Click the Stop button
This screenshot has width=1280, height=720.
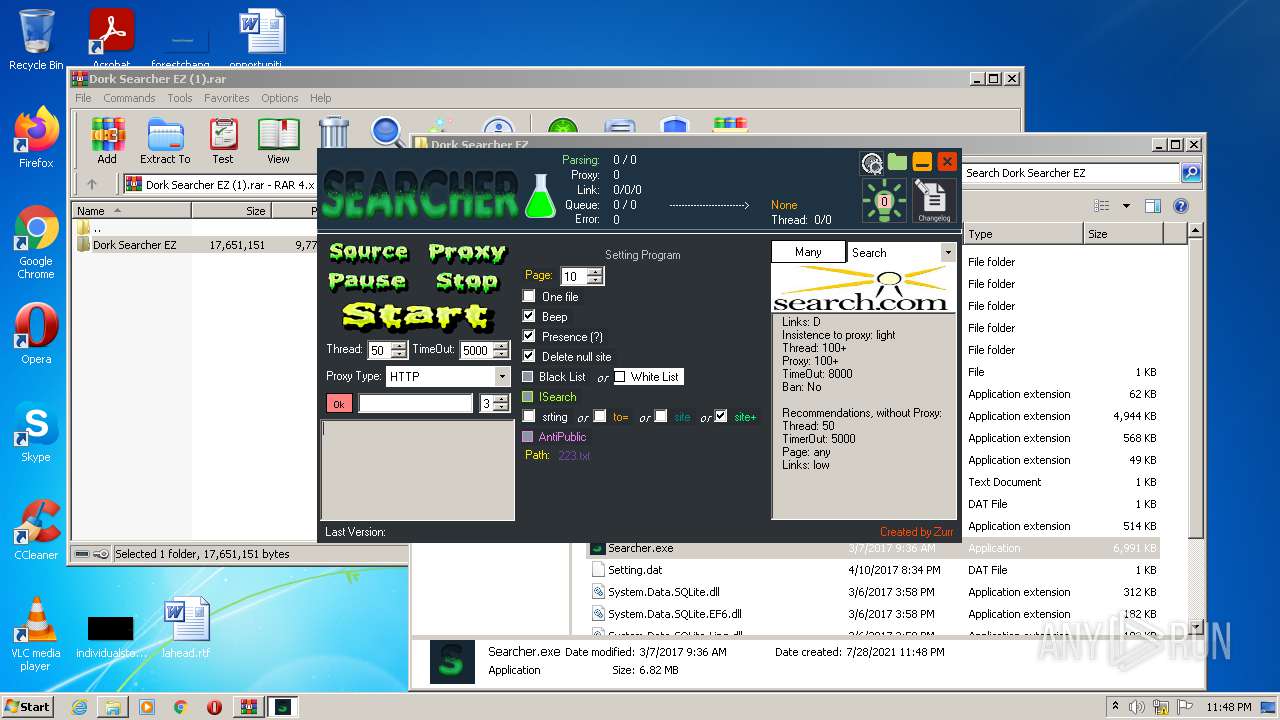[467, 281]
